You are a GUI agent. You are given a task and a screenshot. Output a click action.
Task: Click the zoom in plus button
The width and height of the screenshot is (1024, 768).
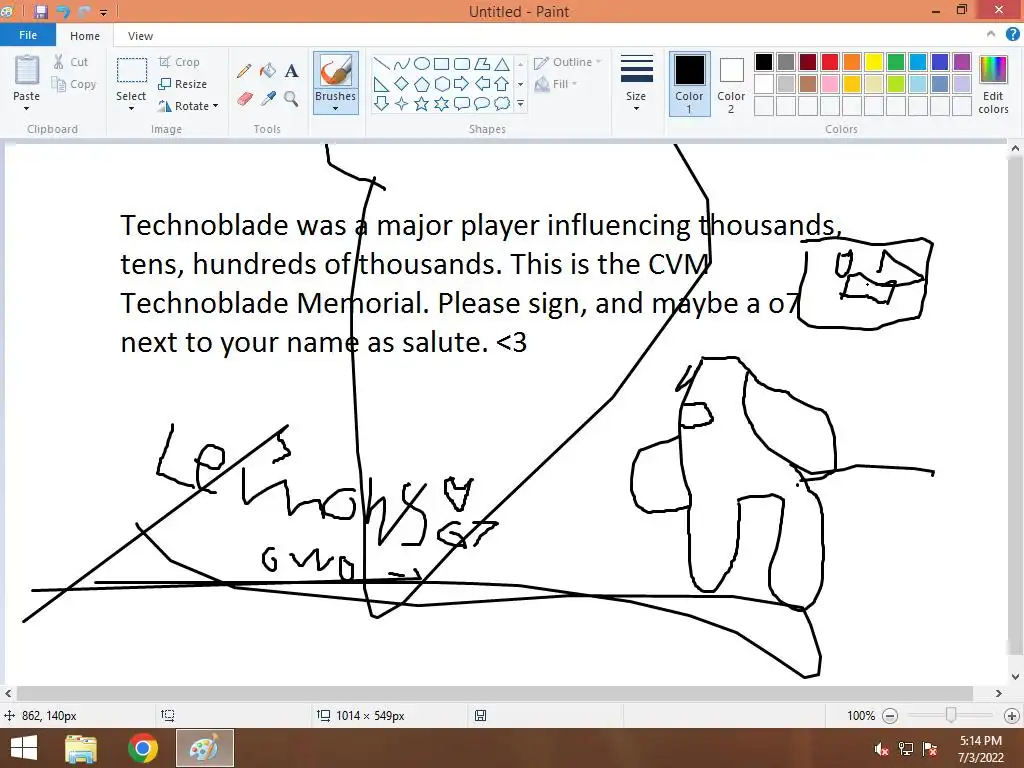[x=1012, y=716]
